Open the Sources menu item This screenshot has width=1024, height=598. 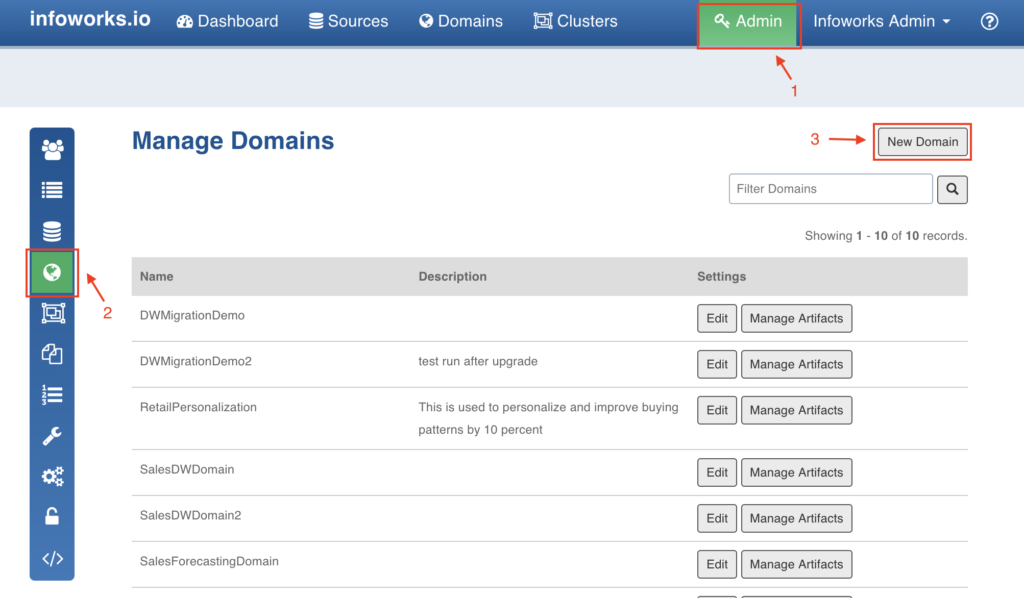349,22
